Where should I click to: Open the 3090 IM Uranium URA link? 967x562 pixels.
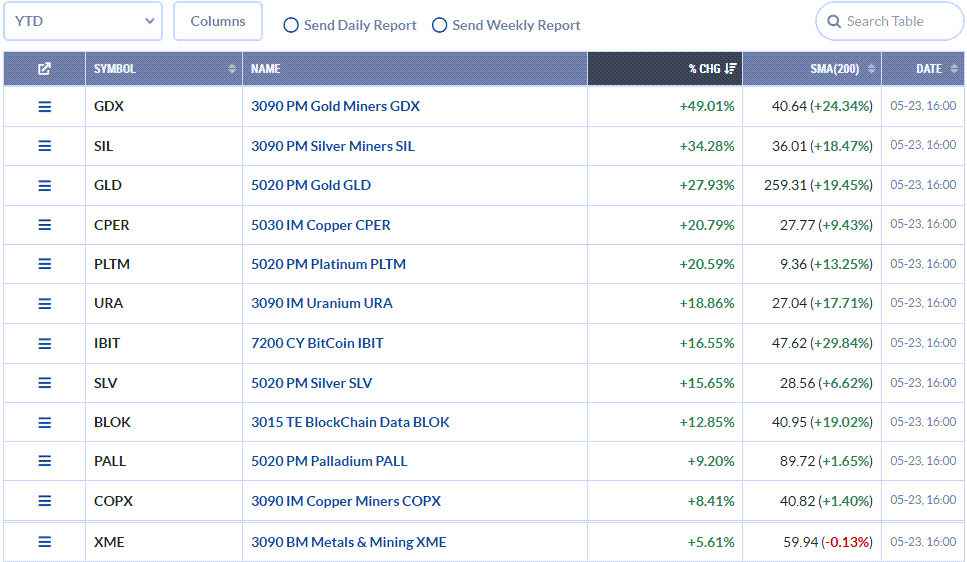pos(322,304)
